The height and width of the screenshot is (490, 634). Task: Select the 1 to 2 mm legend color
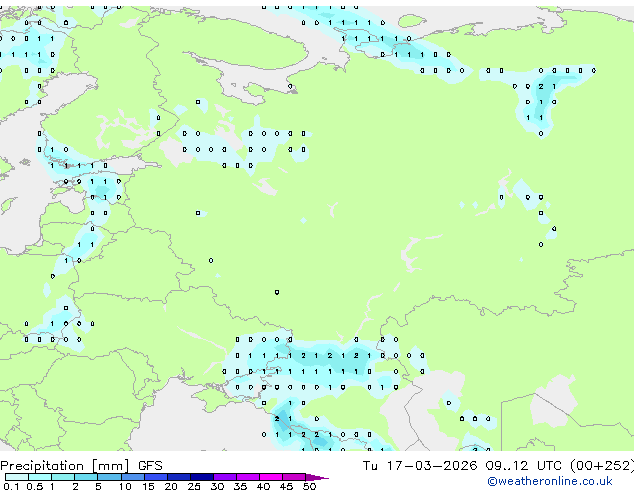coord(63,477)
